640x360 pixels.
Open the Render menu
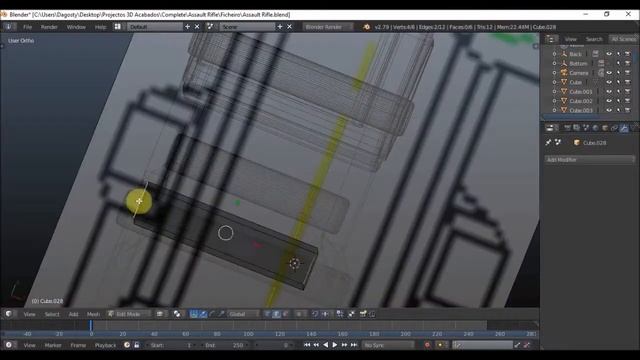(49, 27)
